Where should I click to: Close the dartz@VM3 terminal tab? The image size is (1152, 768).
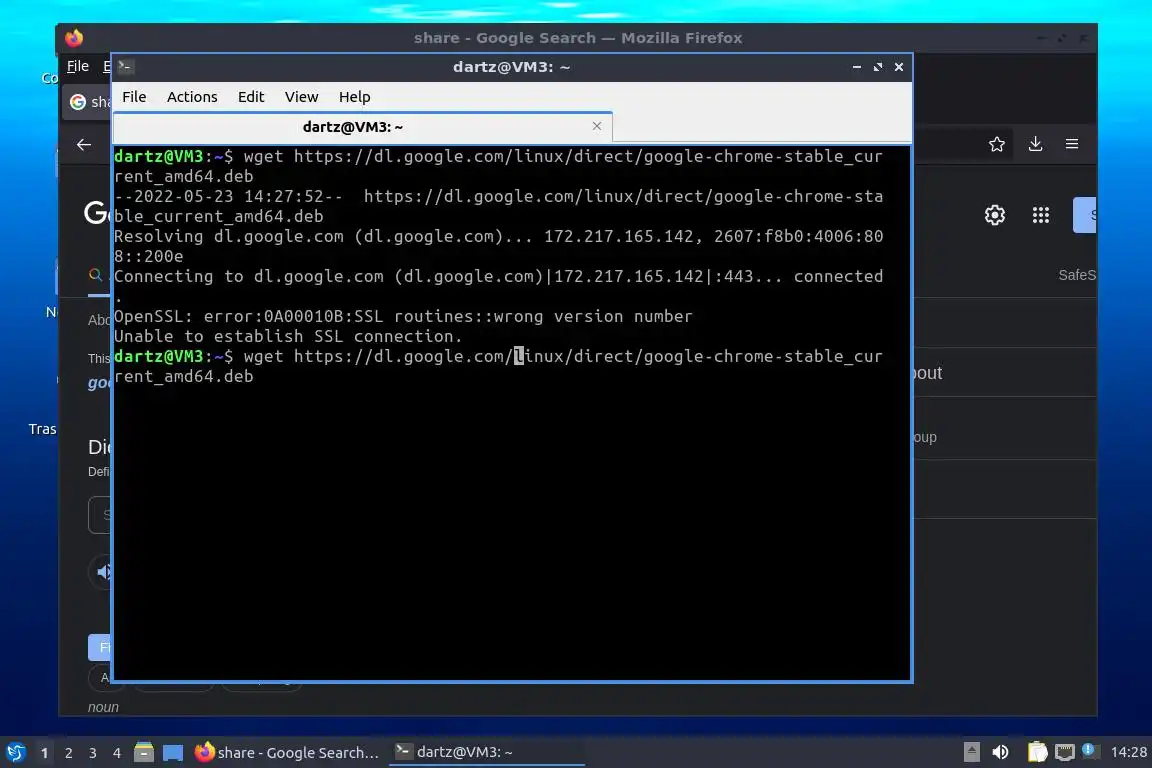pyautogui.click(x=597, y=126)
